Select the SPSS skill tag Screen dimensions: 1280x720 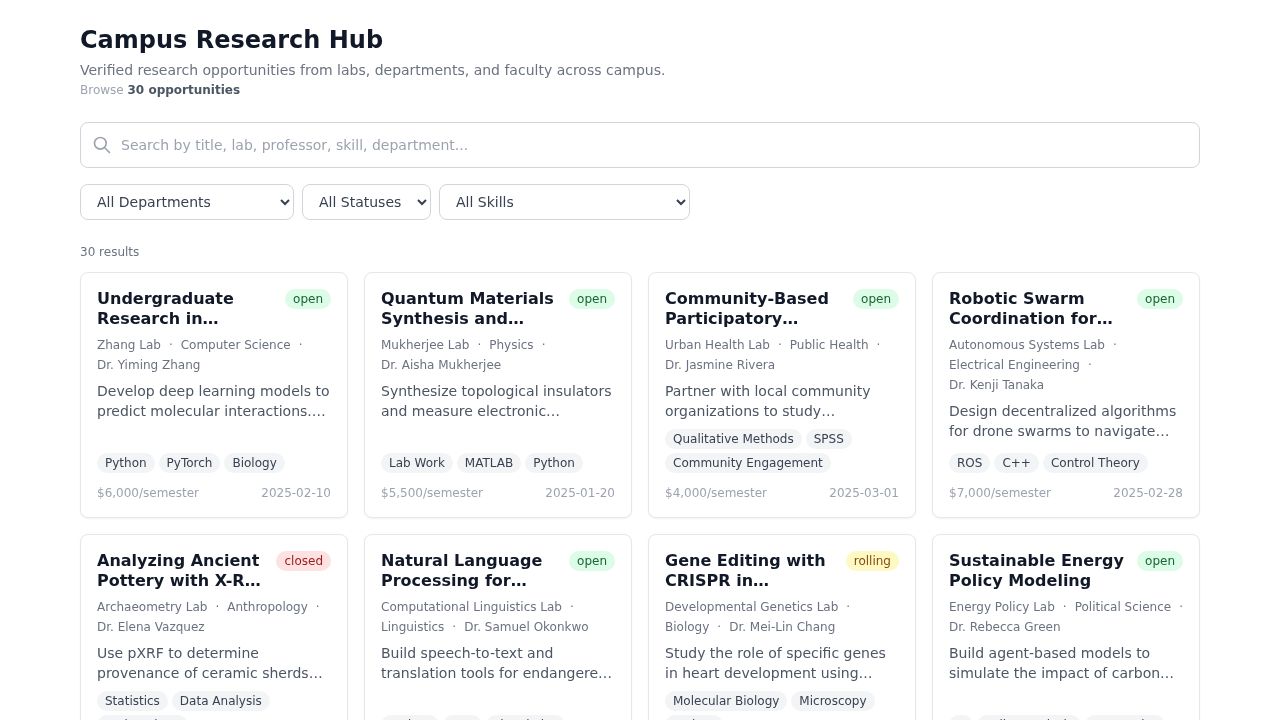[x=829, y=439]
